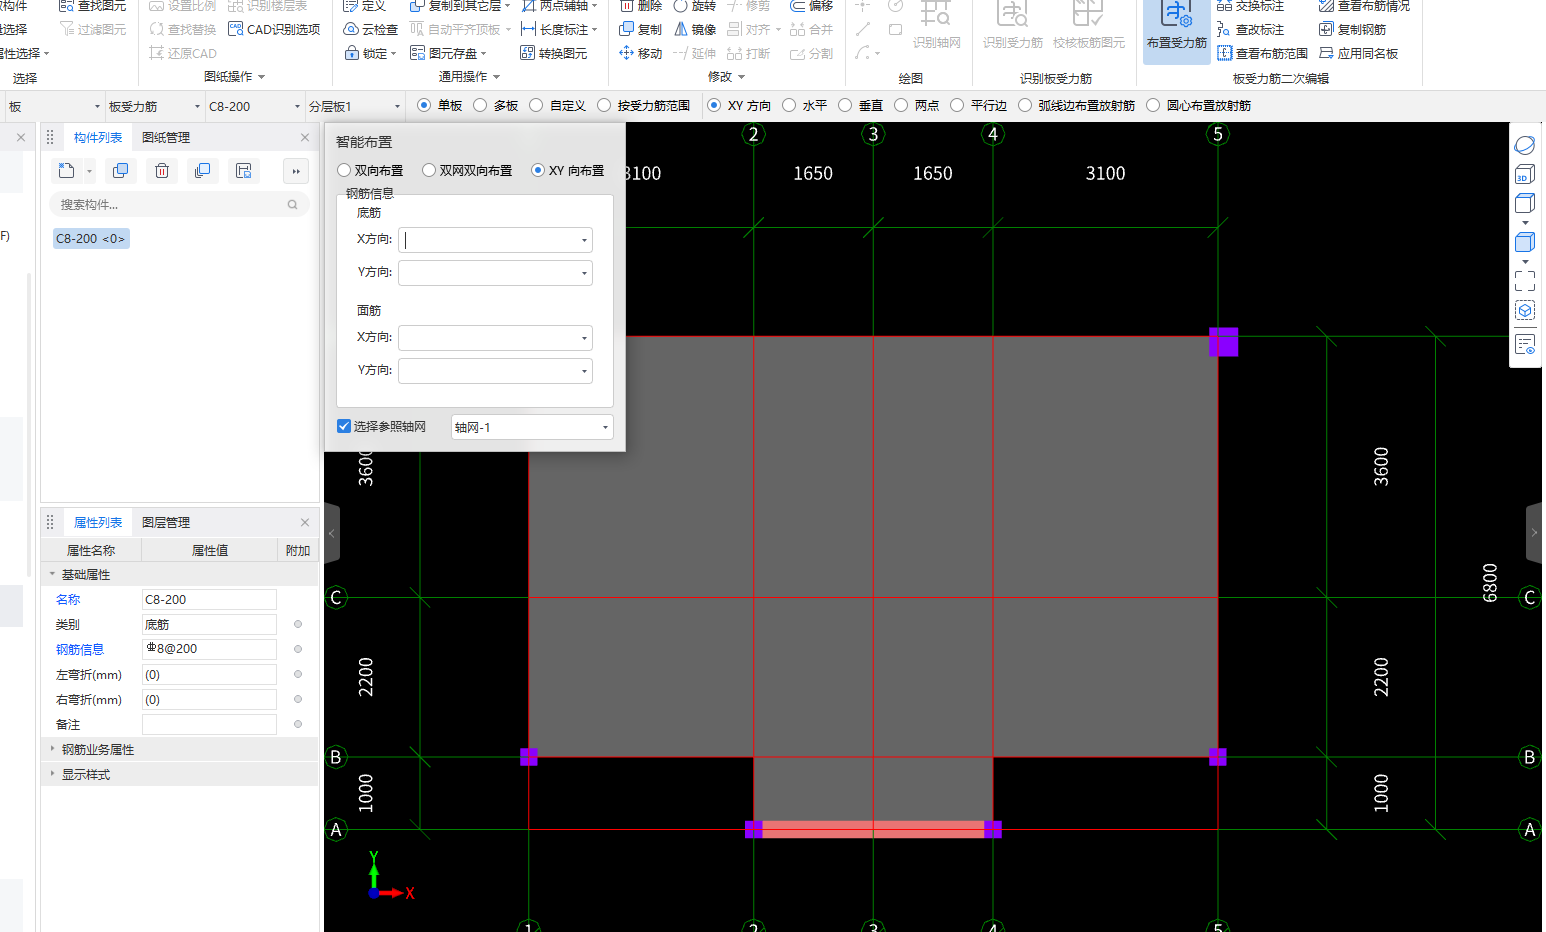Screen dimensions: 1546x932
Task: Click the full-screen frame icon on right toolbar
Action: point(1524,281)
